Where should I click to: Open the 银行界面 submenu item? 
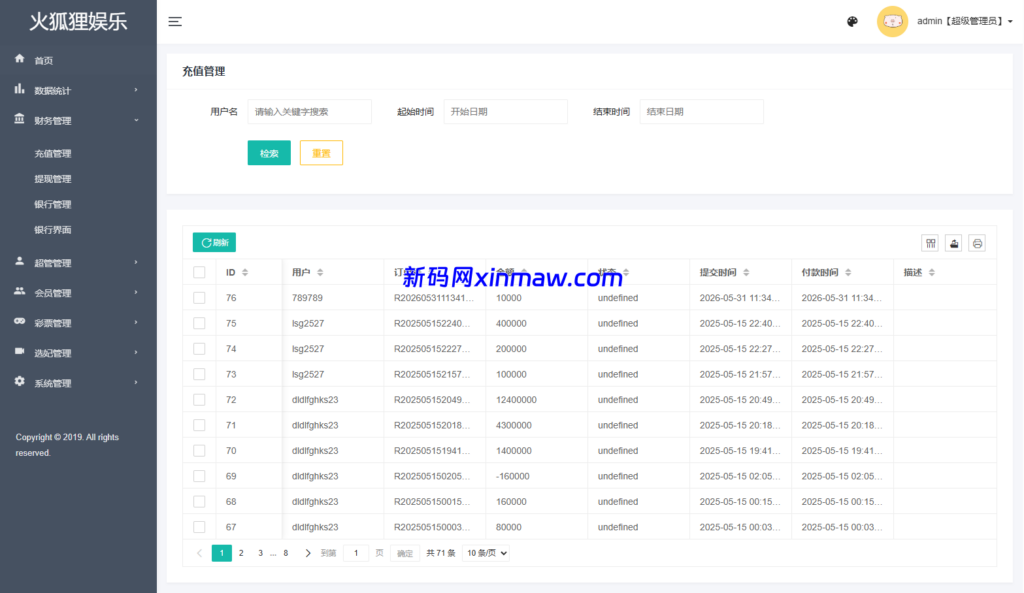[x=53, y=230]
